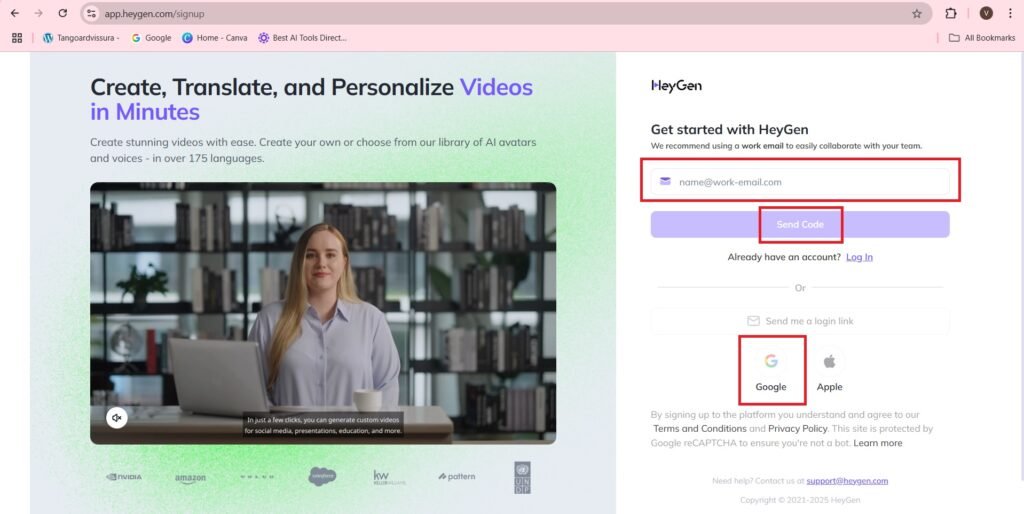1024x514 pixels.
Task: Open the All Bookmarks folder
Action: pyautogui.click(x=982, y=38)
